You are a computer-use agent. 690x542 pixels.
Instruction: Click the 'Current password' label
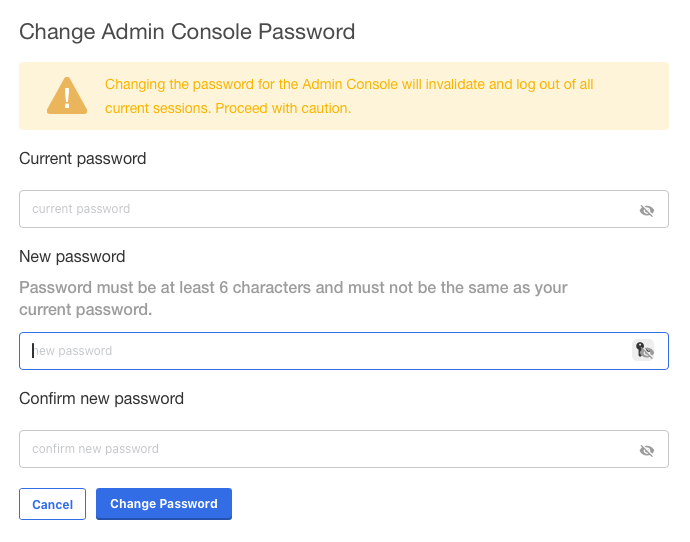coord(83,159)
